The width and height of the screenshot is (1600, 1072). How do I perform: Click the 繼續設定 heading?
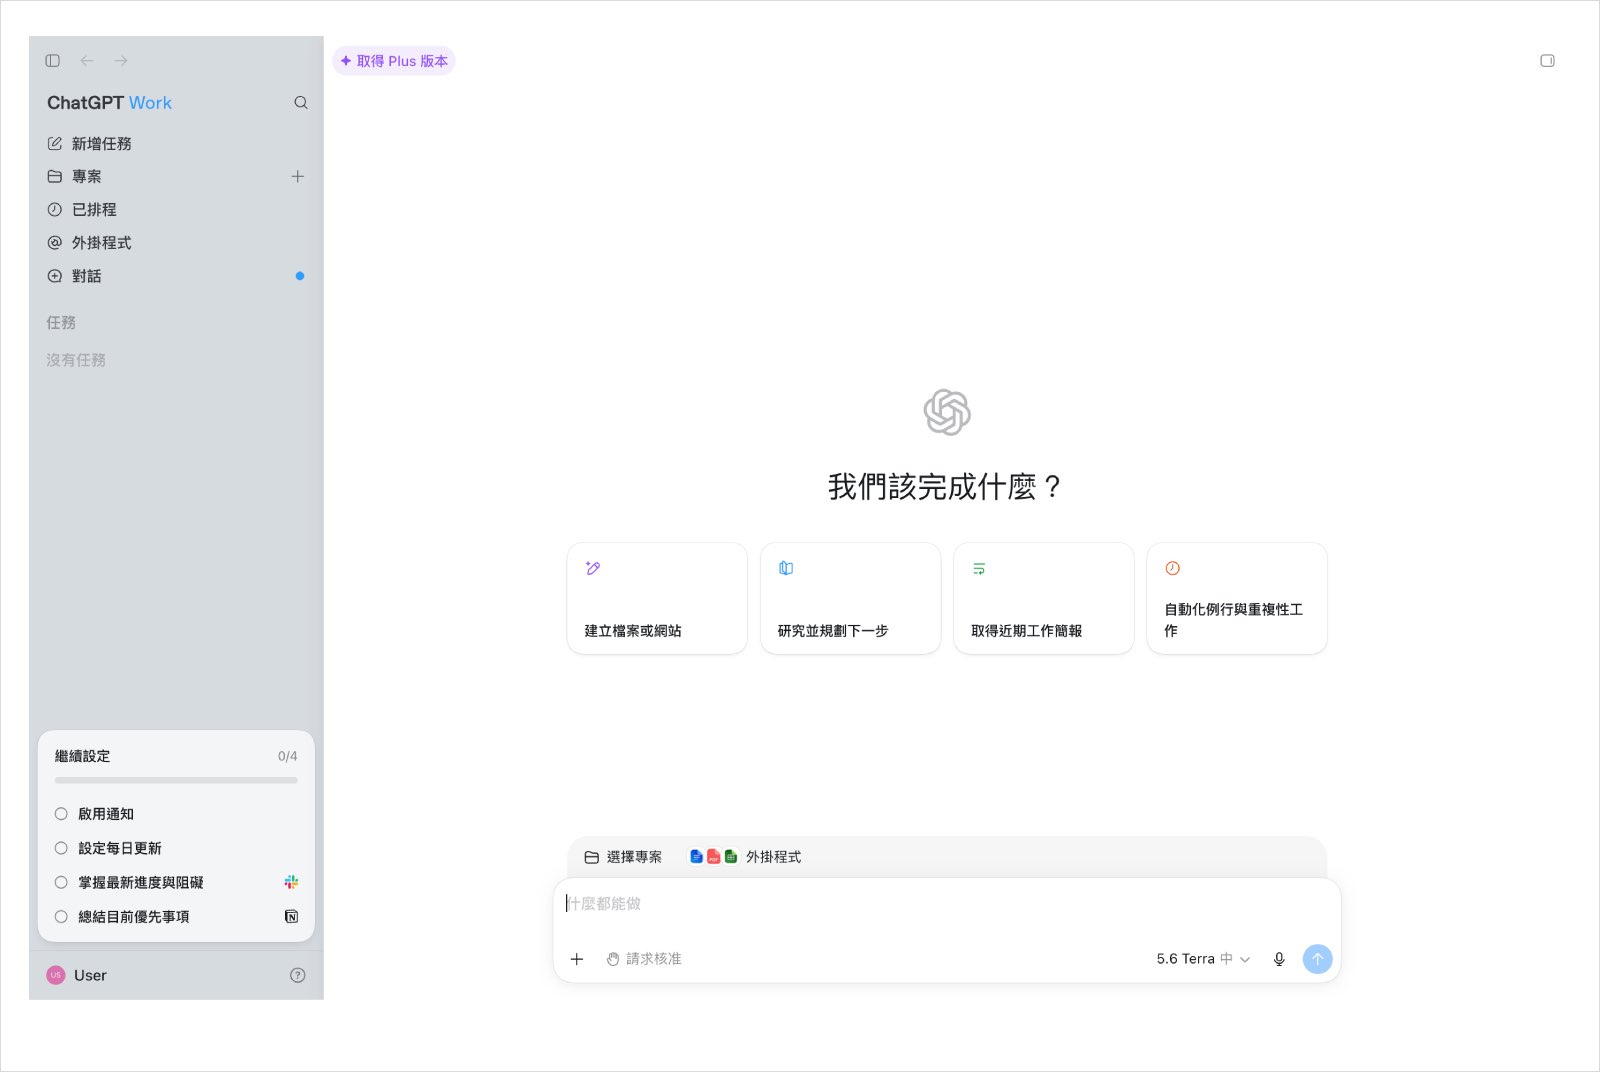point(83,757)
